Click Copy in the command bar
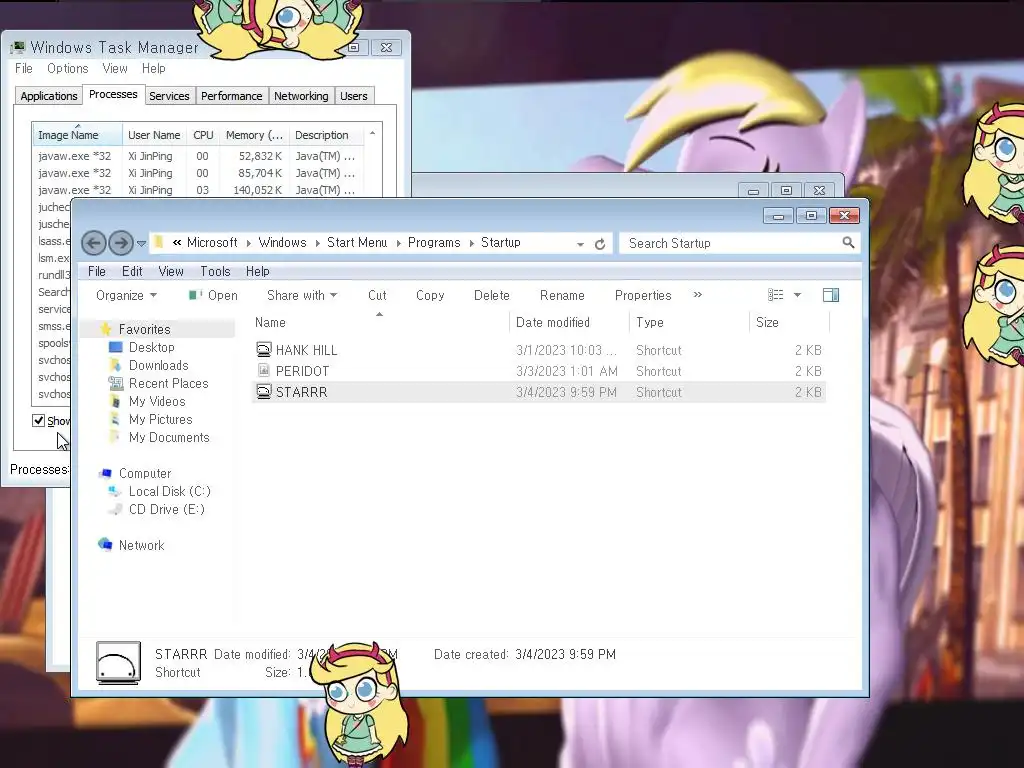 coord(430,295)
